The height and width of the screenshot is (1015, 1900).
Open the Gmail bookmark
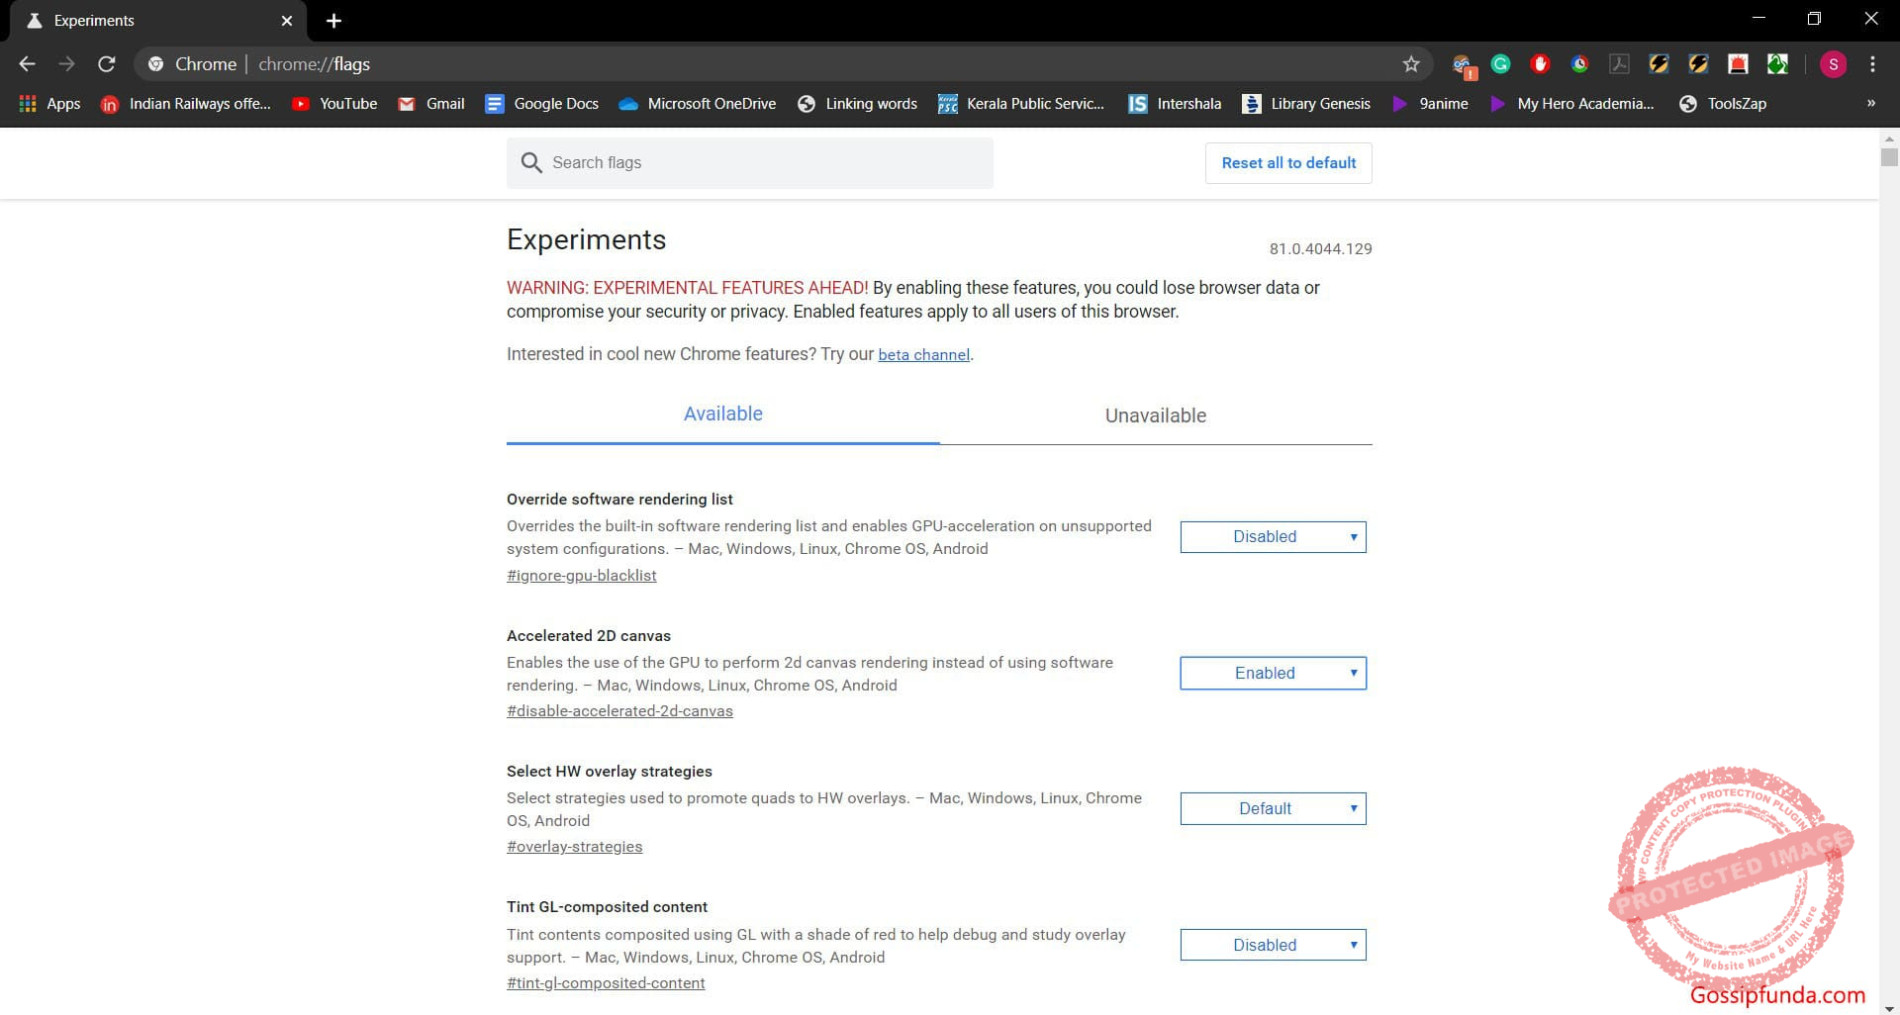coord(432,103)
